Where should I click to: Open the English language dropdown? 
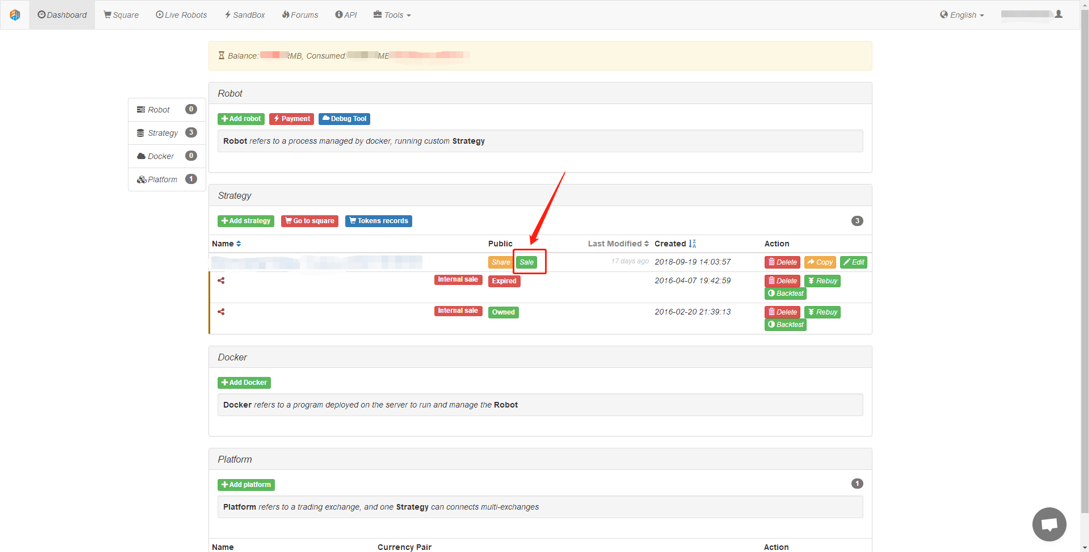(962, 15)
